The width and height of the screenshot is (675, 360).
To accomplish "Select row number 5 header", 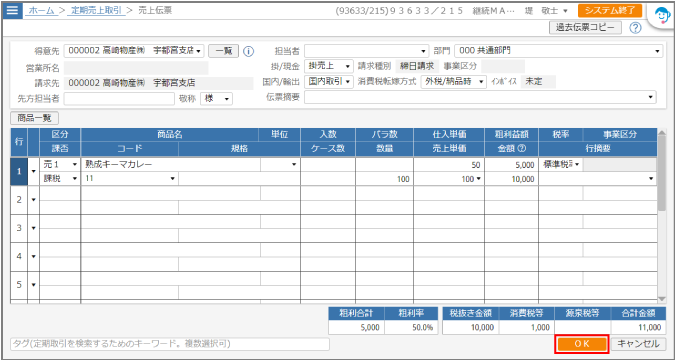I will click(x=19, y=285).
